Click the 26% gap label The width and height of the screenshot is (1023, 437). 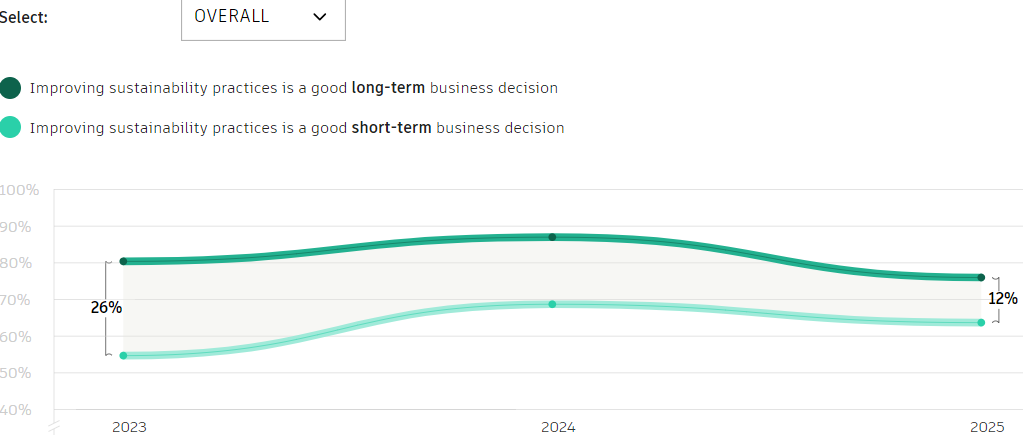106,308
